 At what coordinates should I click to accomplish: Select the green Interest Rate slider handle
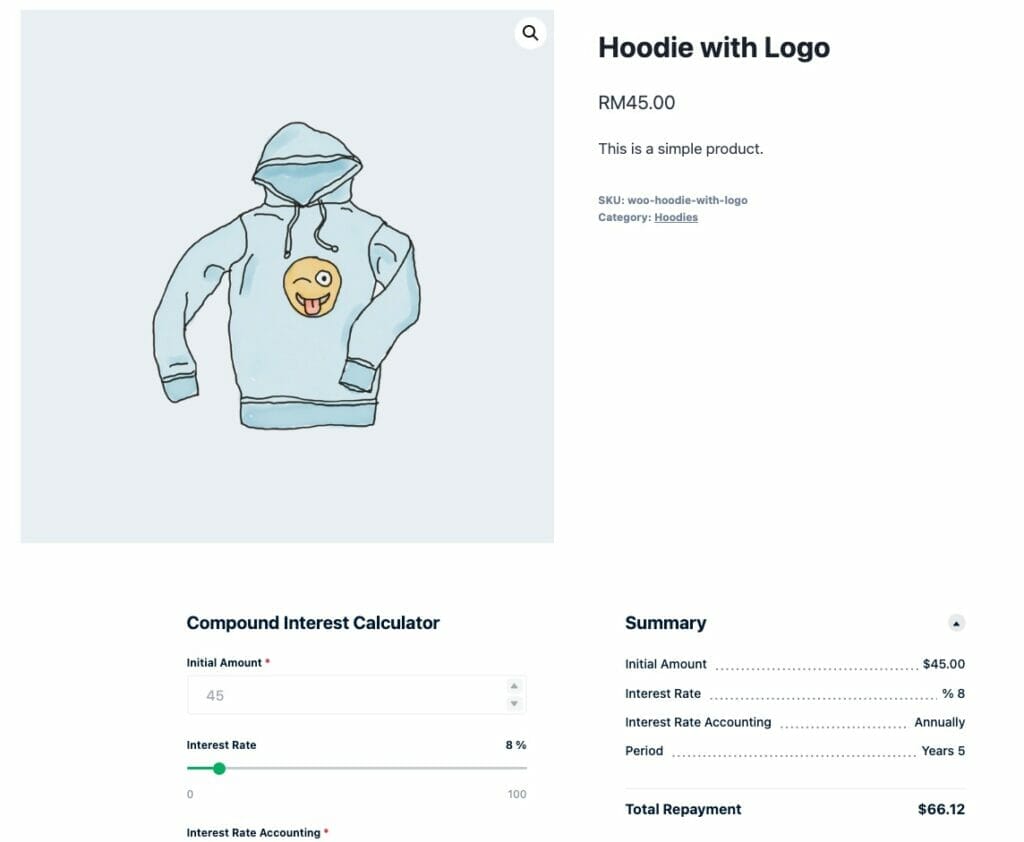(x=220, y=768)
